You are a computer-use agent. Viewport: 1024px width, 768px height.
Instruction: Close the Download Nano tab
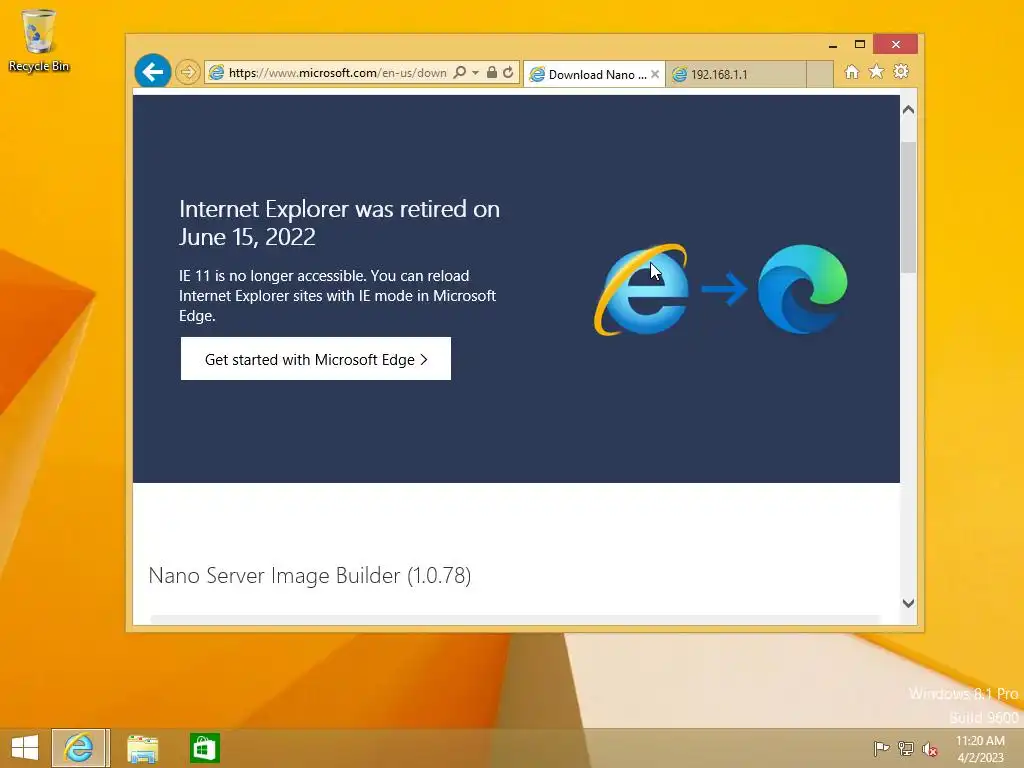point(655,74)
